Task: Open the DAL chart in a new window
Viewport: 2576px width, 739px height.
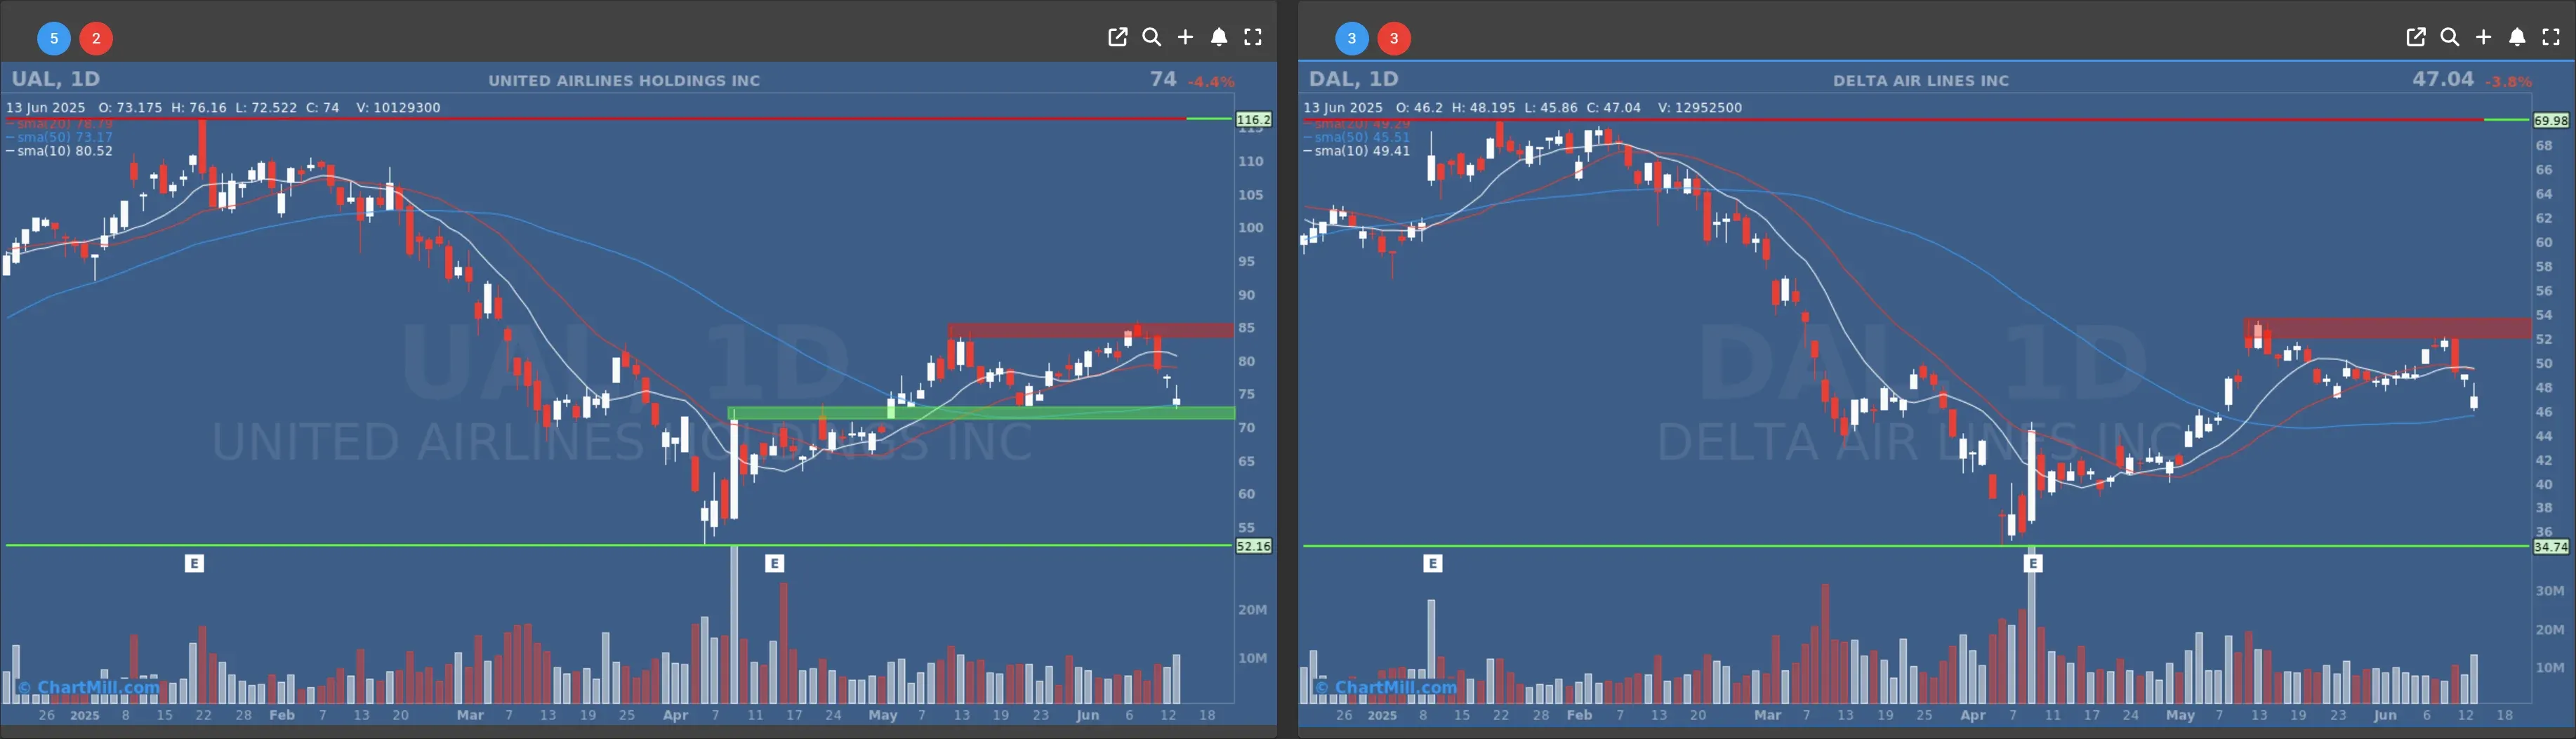Action: point(2415,37)
